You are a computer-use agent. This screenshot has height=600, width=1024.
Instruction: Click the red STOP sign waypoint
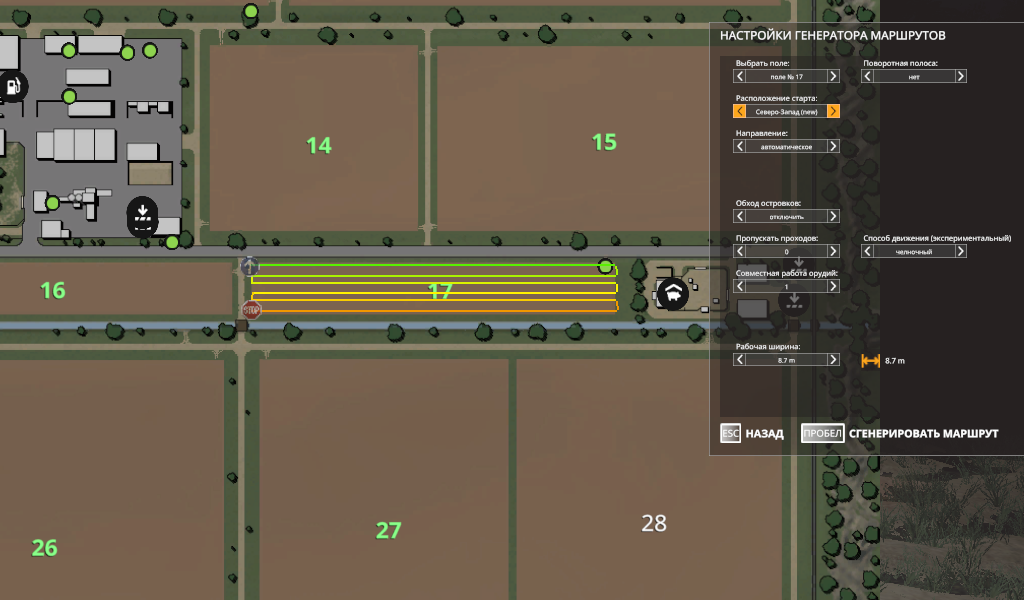(251, 309)
